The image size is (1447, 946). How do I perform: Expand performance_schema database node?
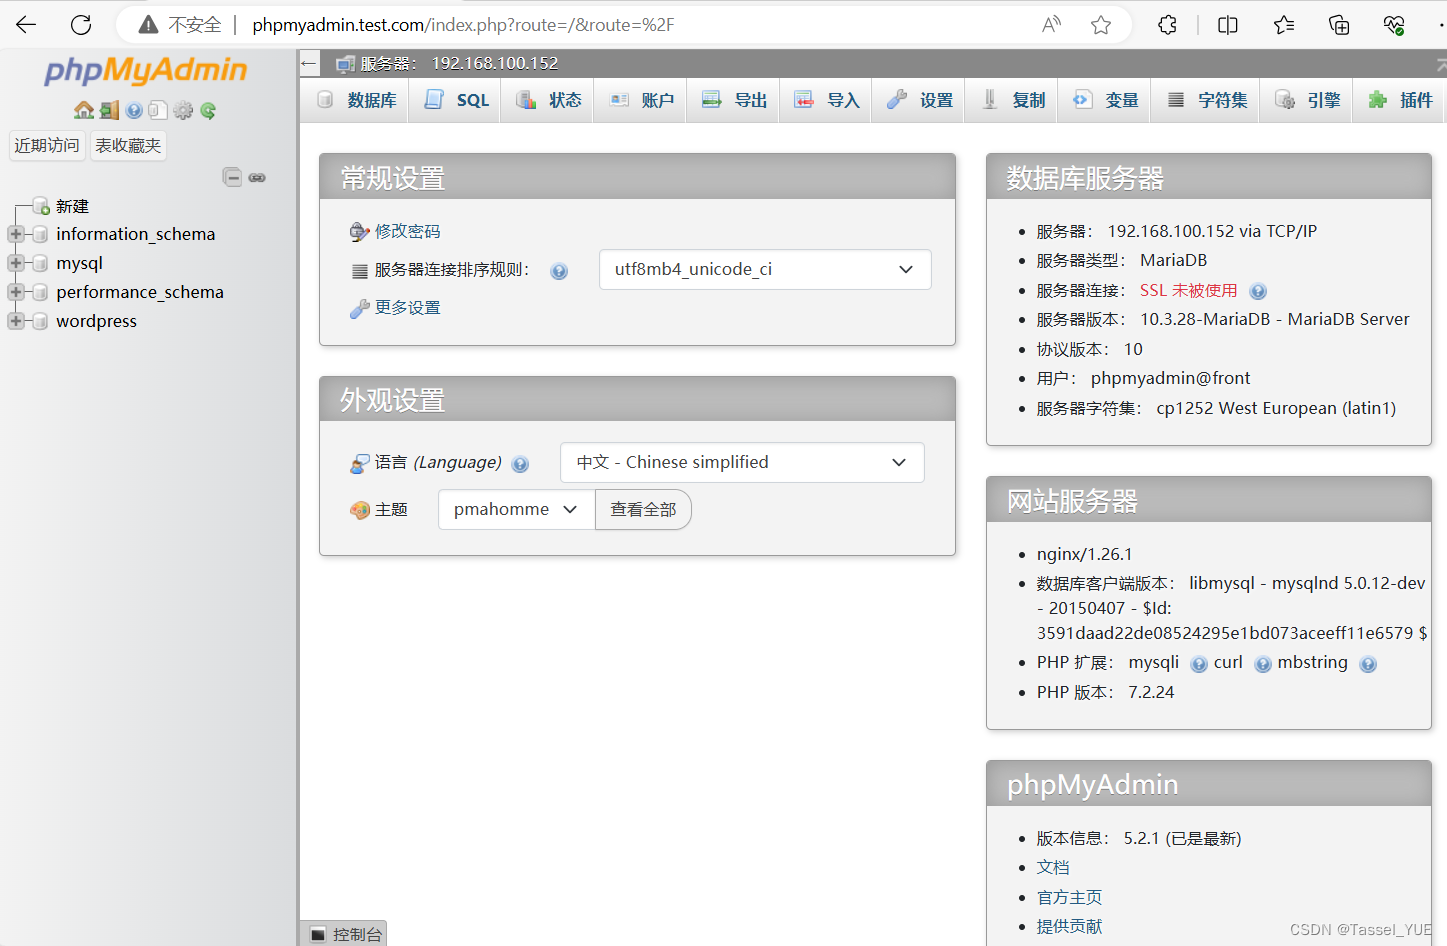[x=16, y=292]
